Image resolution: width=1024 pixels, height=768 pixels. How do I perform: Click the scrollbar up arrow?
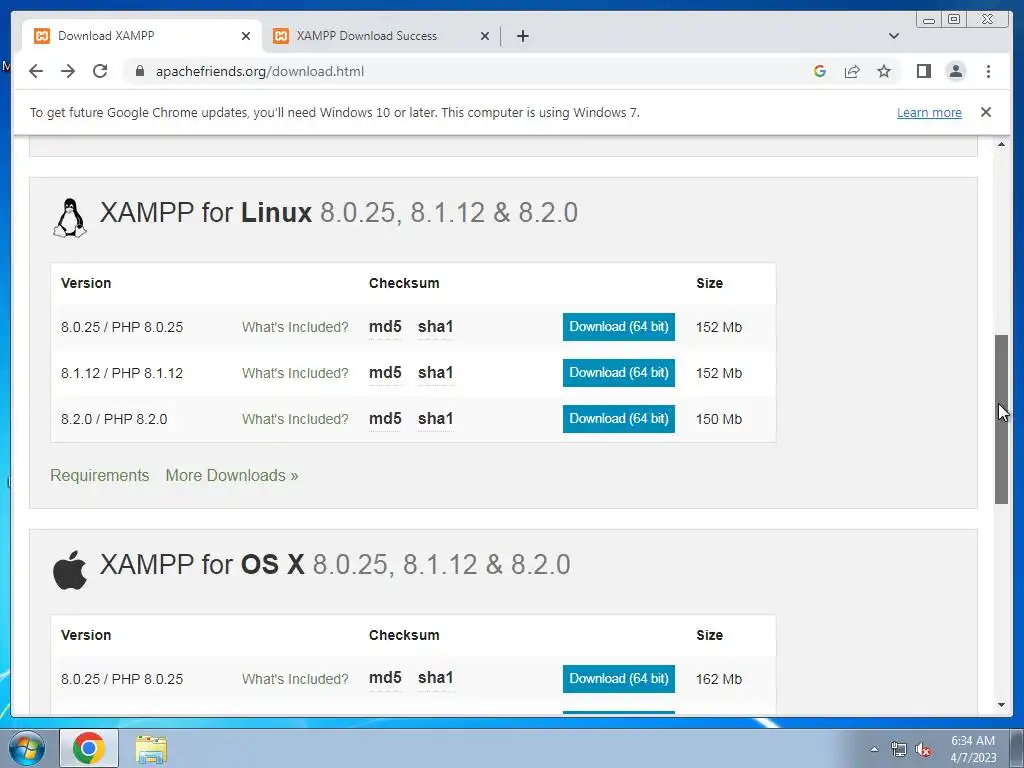tap(1001, 144)
